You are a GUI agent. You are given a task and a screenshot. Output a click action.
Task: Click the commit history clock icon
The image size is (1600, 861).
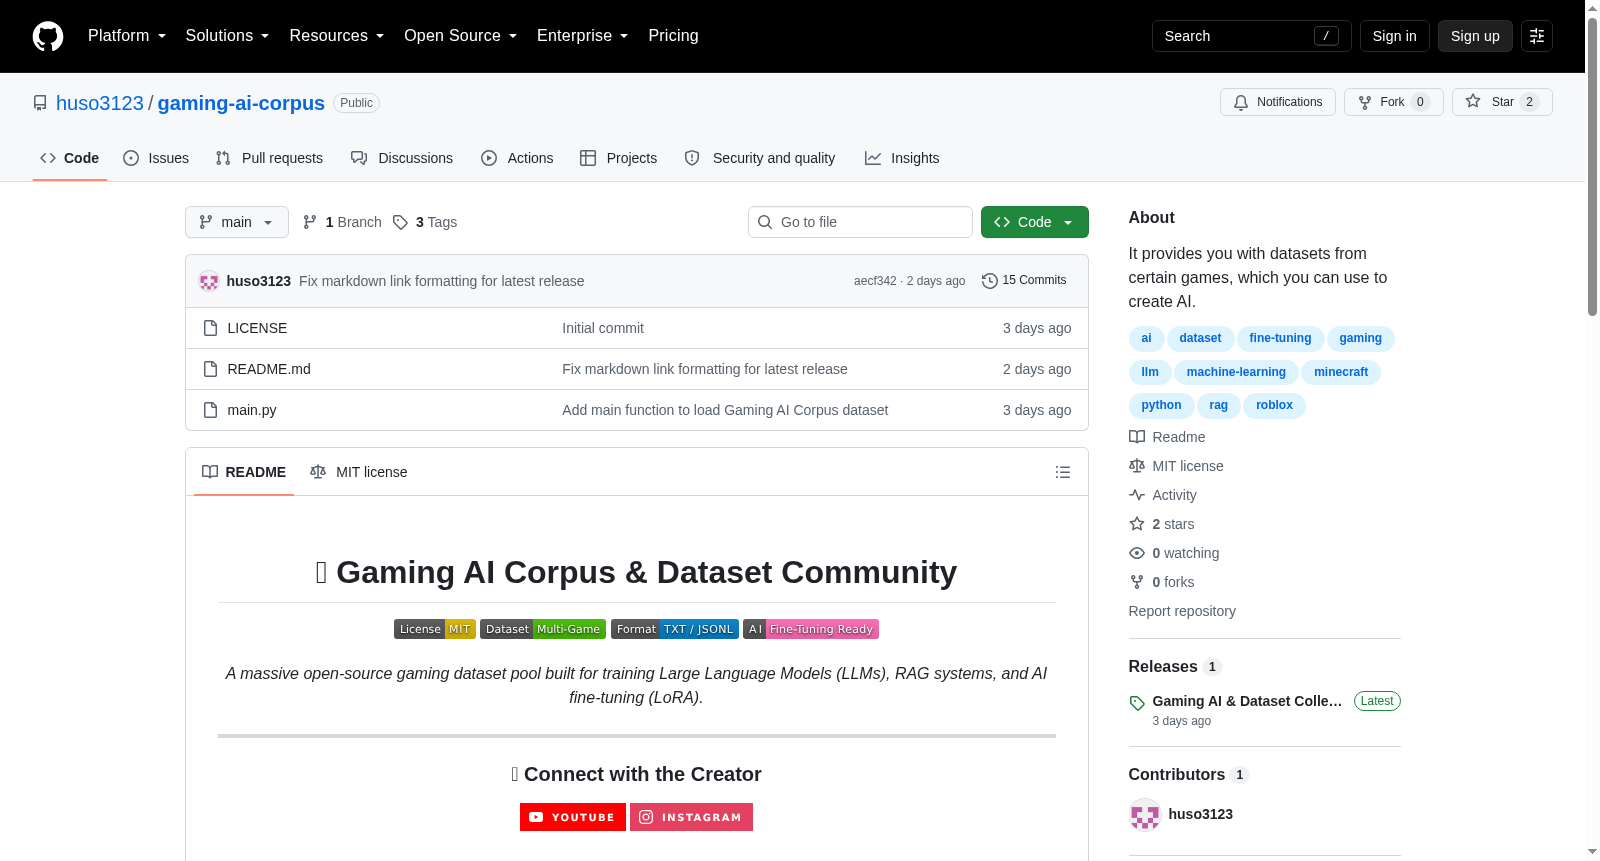[990, 281]
